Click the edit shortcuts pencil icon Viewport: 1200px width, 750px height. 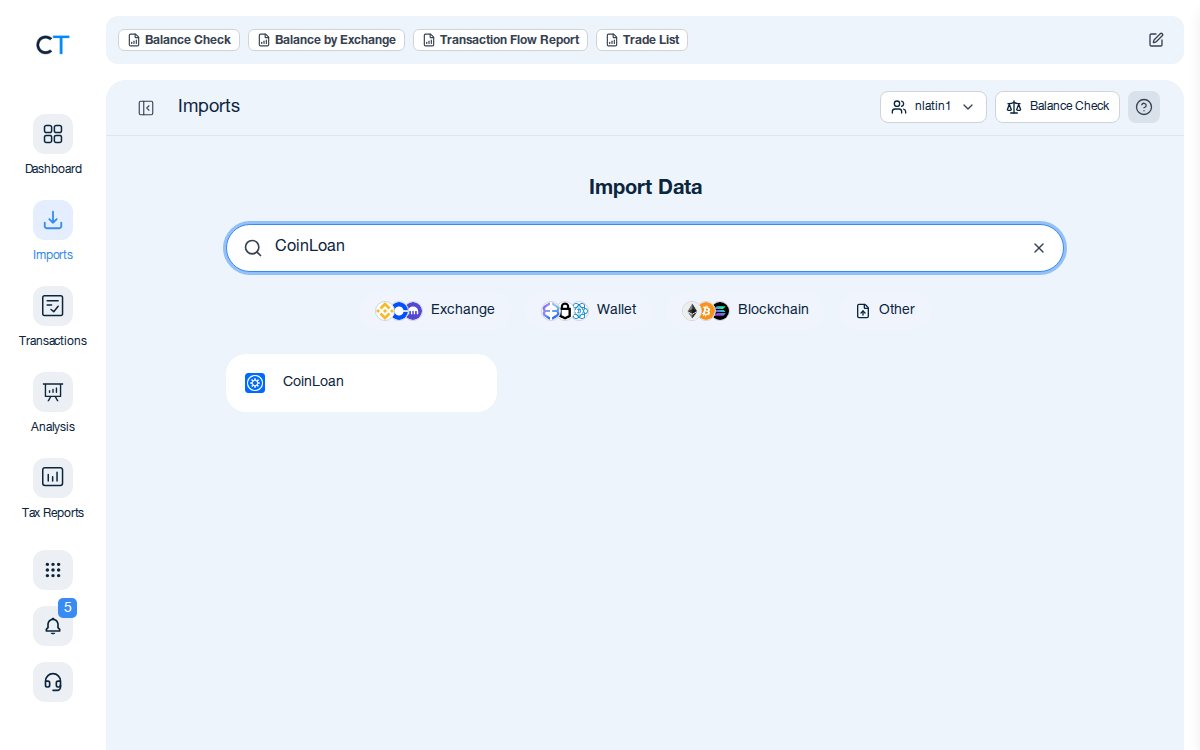click(1156, 40)
